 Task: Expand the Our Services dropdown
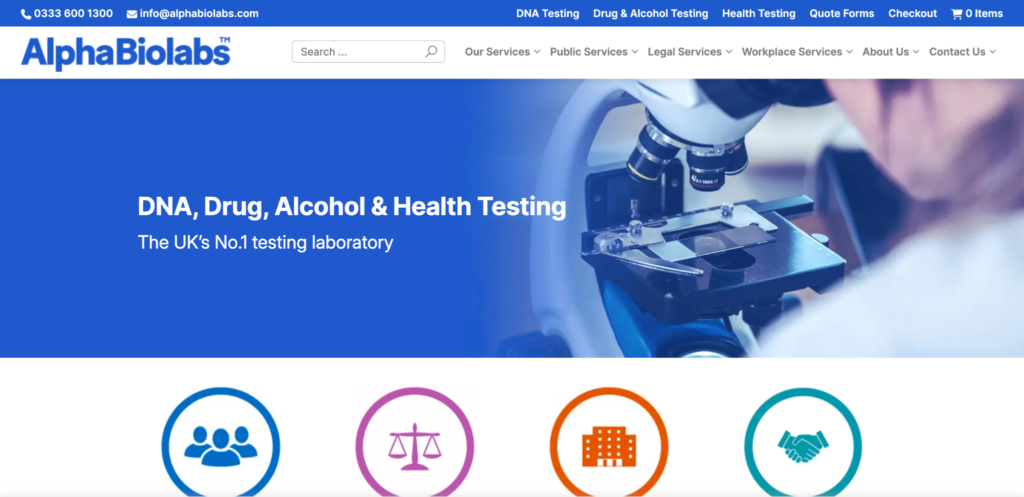point(502,52)
